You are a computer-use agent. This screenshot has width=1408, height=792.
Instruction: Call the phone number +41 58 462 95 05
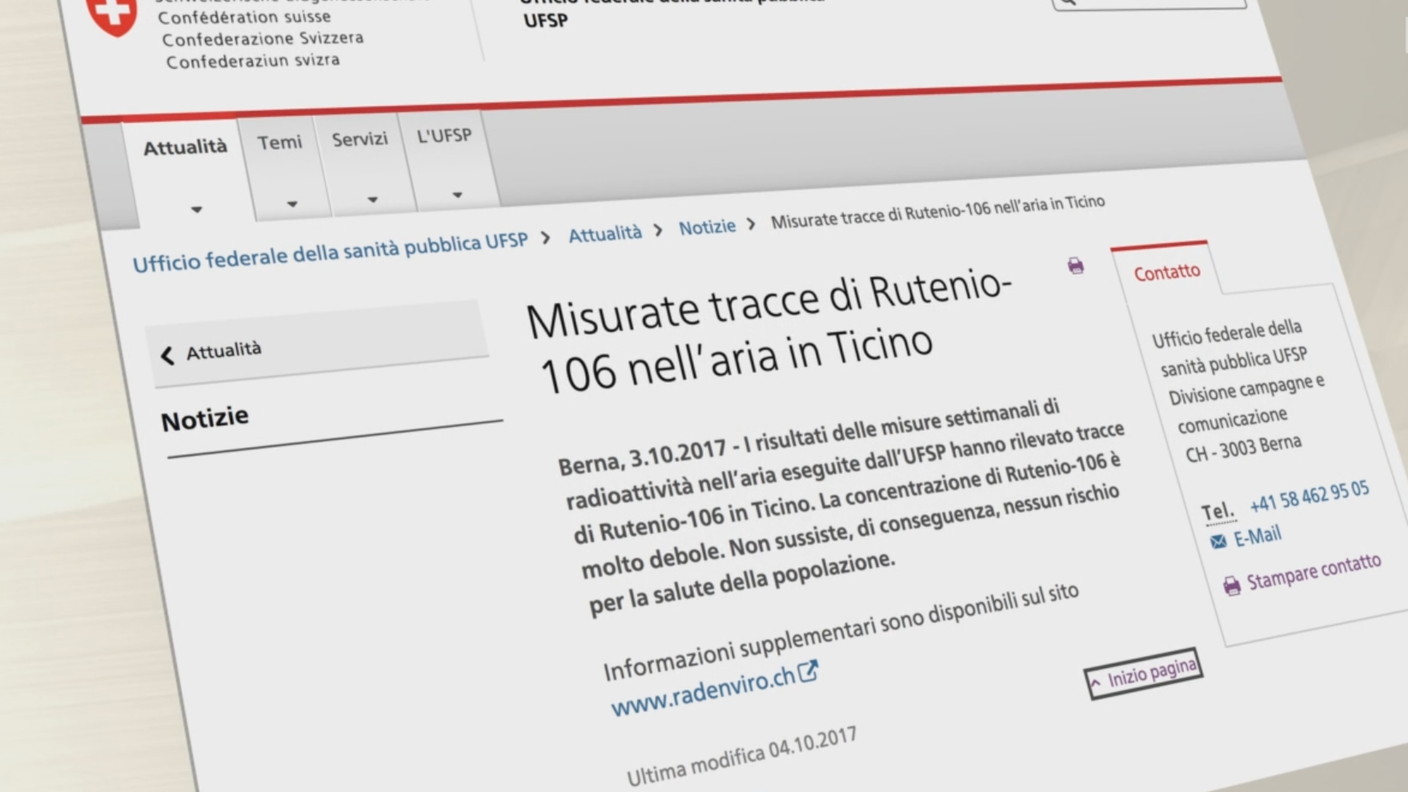click(1309, 496)
